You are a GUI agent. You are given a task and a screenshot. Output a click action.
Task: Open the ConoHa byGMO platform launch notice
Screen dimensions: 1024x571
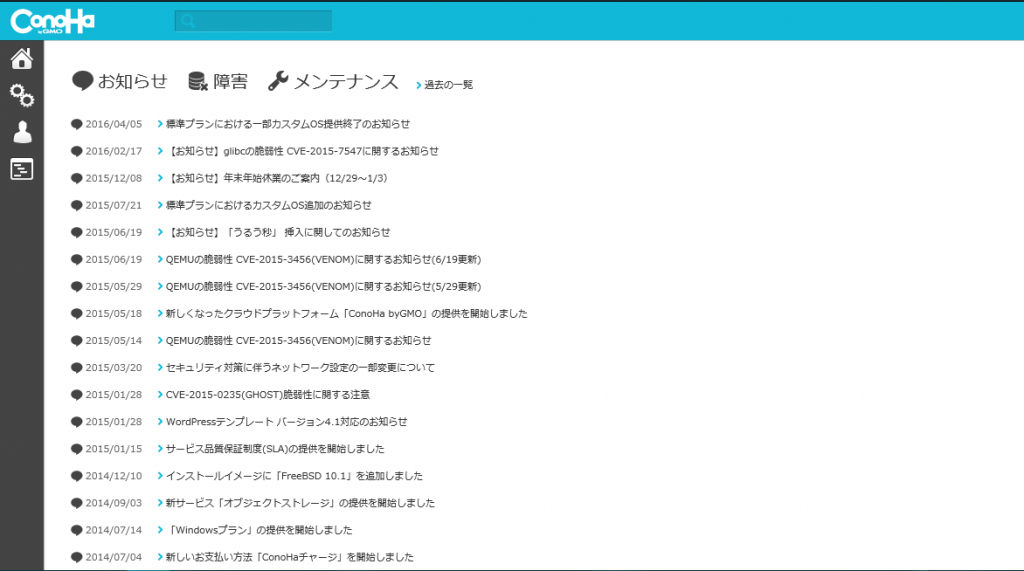pyautogui.click(x=346, y=314)
